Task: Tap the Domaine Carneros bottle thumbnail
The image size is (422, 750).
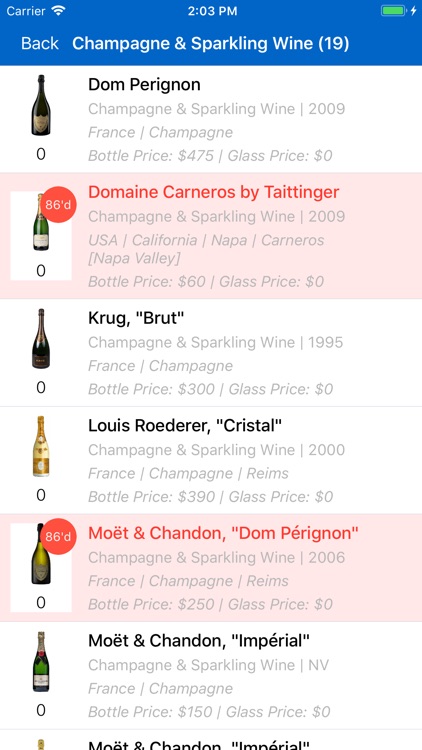Action: coord(41,222)
